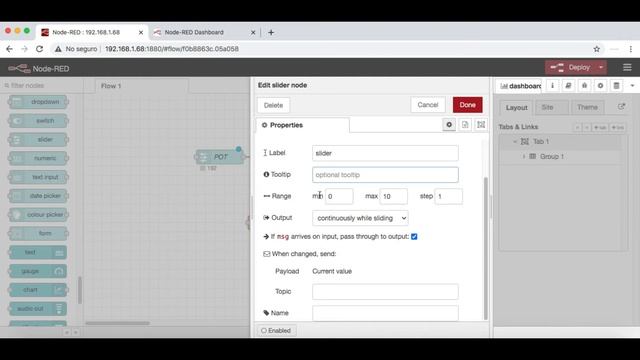Click the colour picker node in palette
Viewport: 640px width, 360px height.
(x=38, y=215)
